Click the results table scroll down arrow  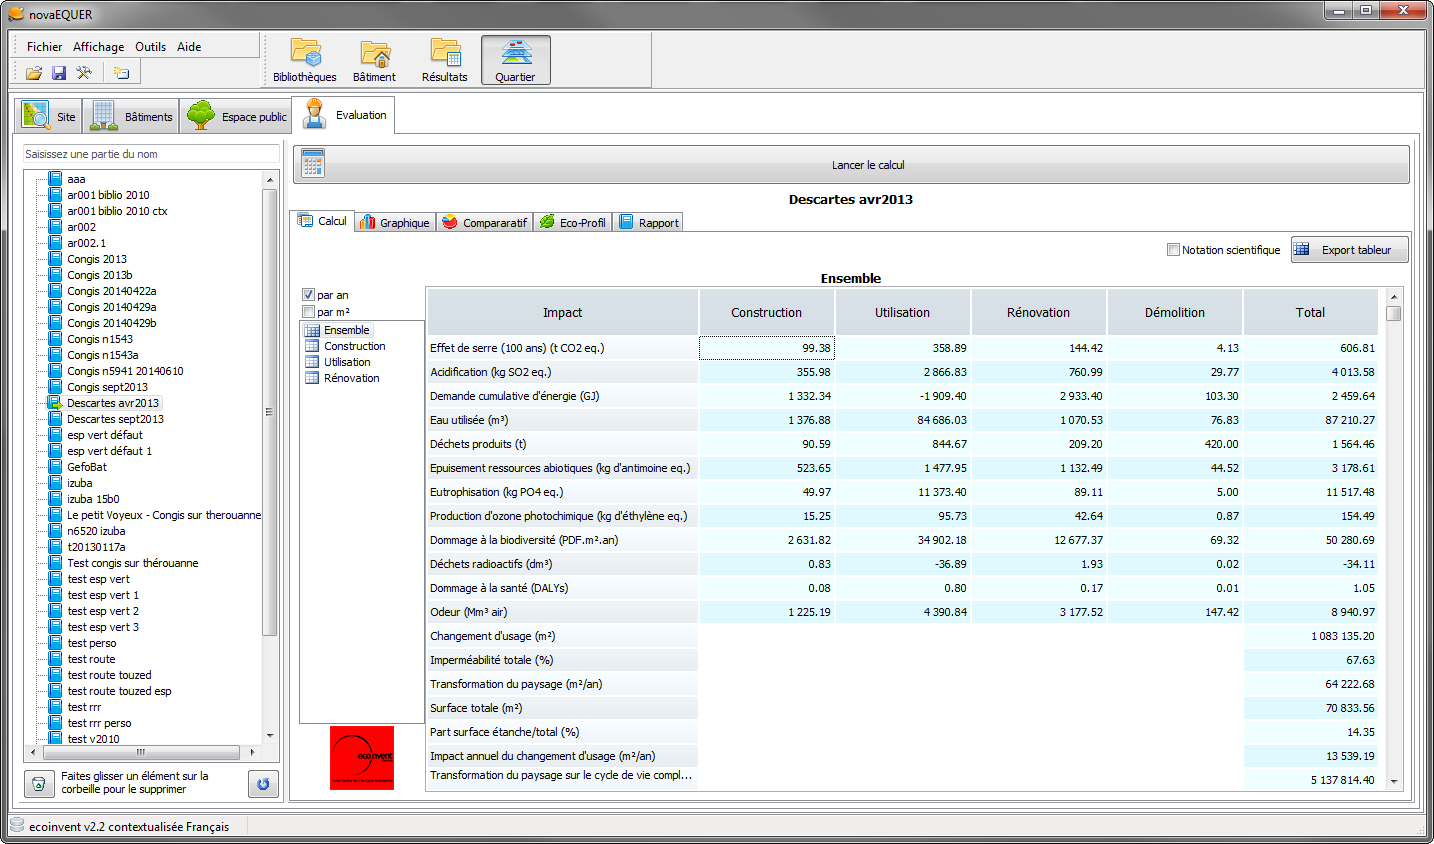(1394, 782)
